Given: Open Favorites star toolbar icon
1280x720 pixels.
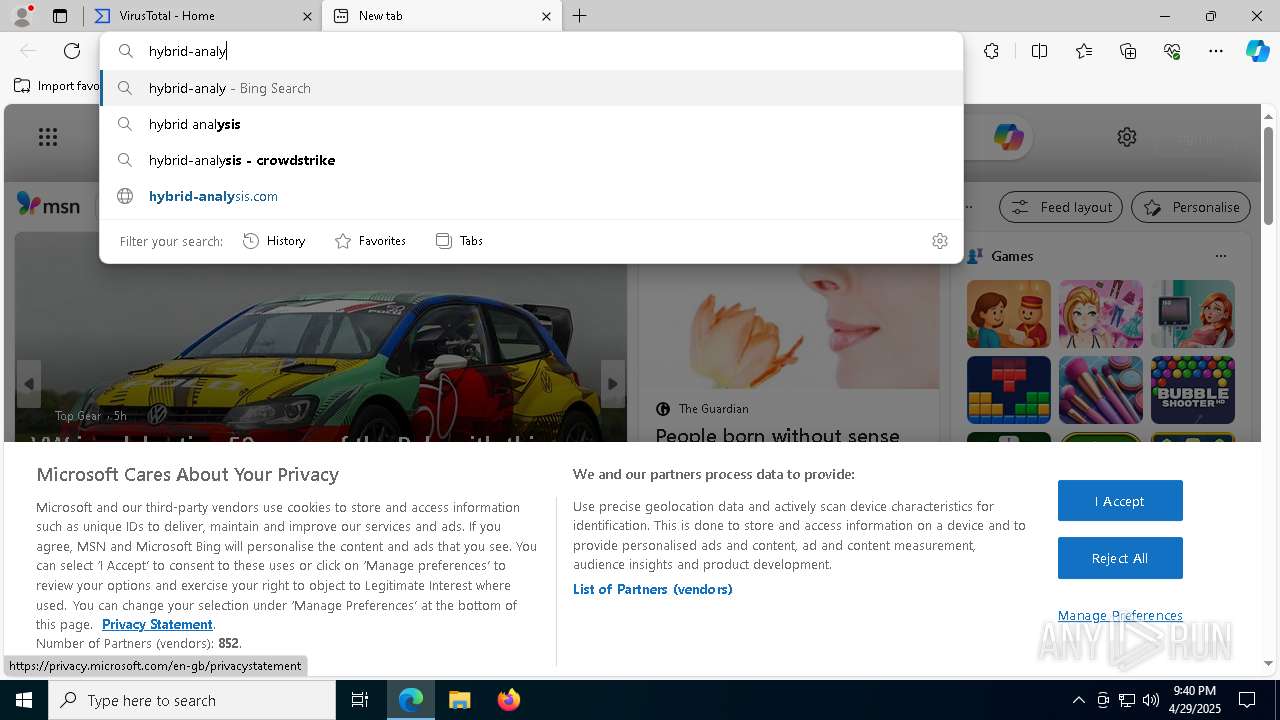Looking at the screenshot, I should [1084, 51].
